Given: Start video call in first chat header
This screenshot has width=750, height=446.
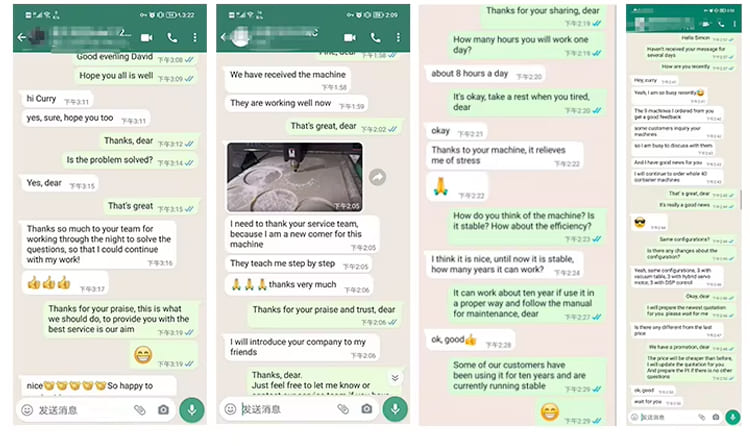Looking at the screenshot, I should click(x=147, y=37).
